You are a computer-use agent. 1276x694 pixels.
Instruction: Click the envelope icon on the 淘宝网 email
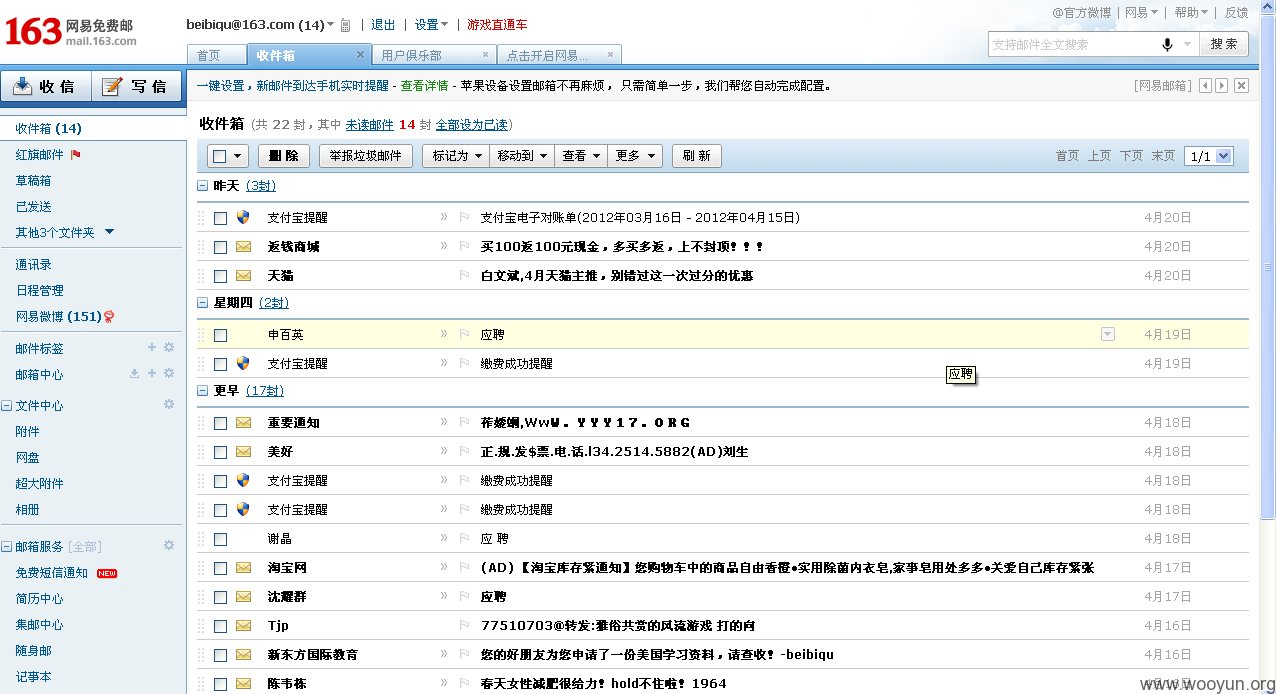pos(243,567)
